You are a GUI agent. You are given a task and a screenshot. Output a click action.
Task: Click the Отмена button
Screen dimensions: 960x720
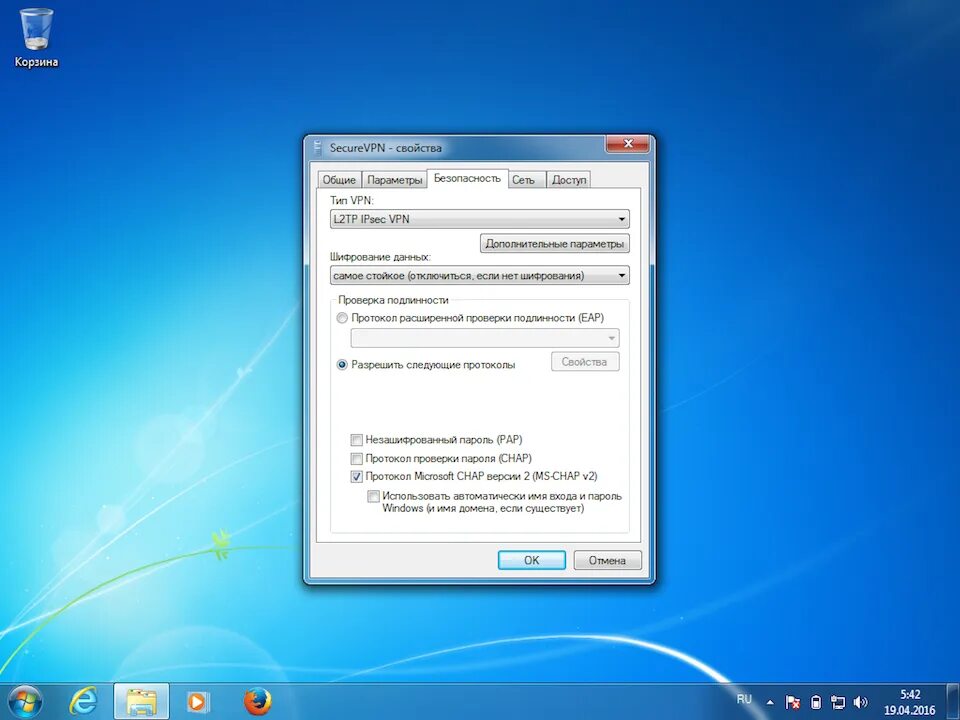point(607,560)
